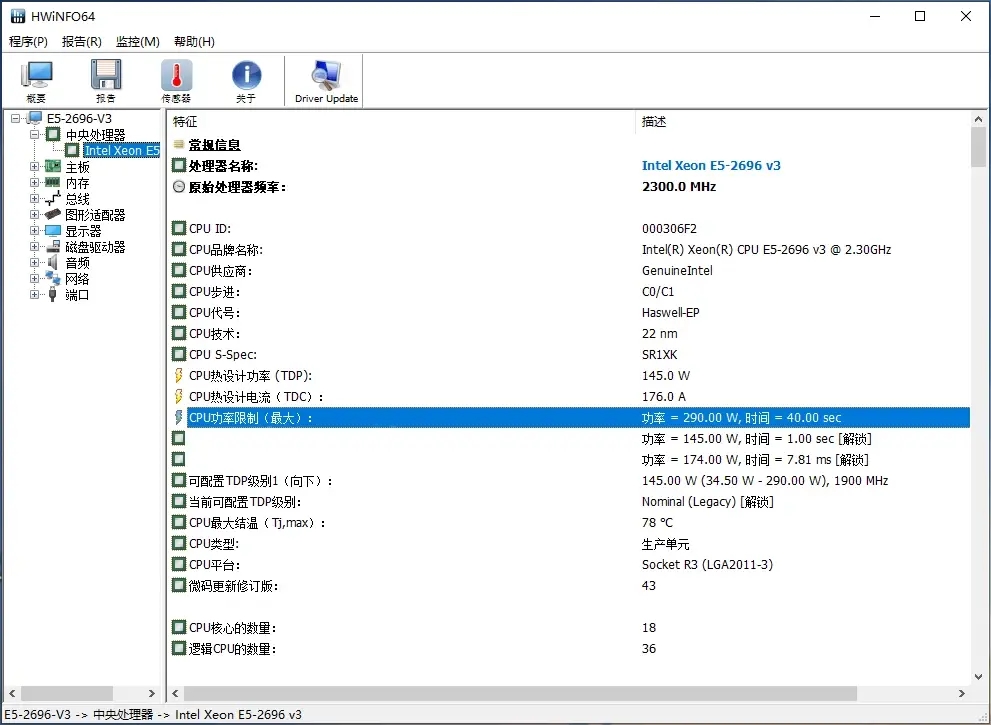Expand the 主板 tree node
Viewport: 991px width, 725px height.
pos(34,167)
